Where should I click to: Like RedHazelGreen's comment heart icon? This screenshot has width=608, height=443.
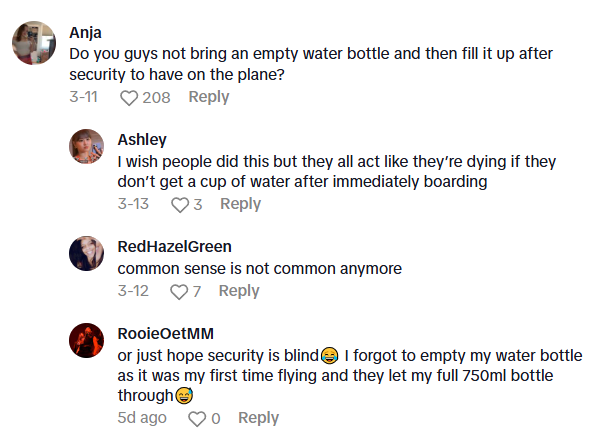coord(179,292)
